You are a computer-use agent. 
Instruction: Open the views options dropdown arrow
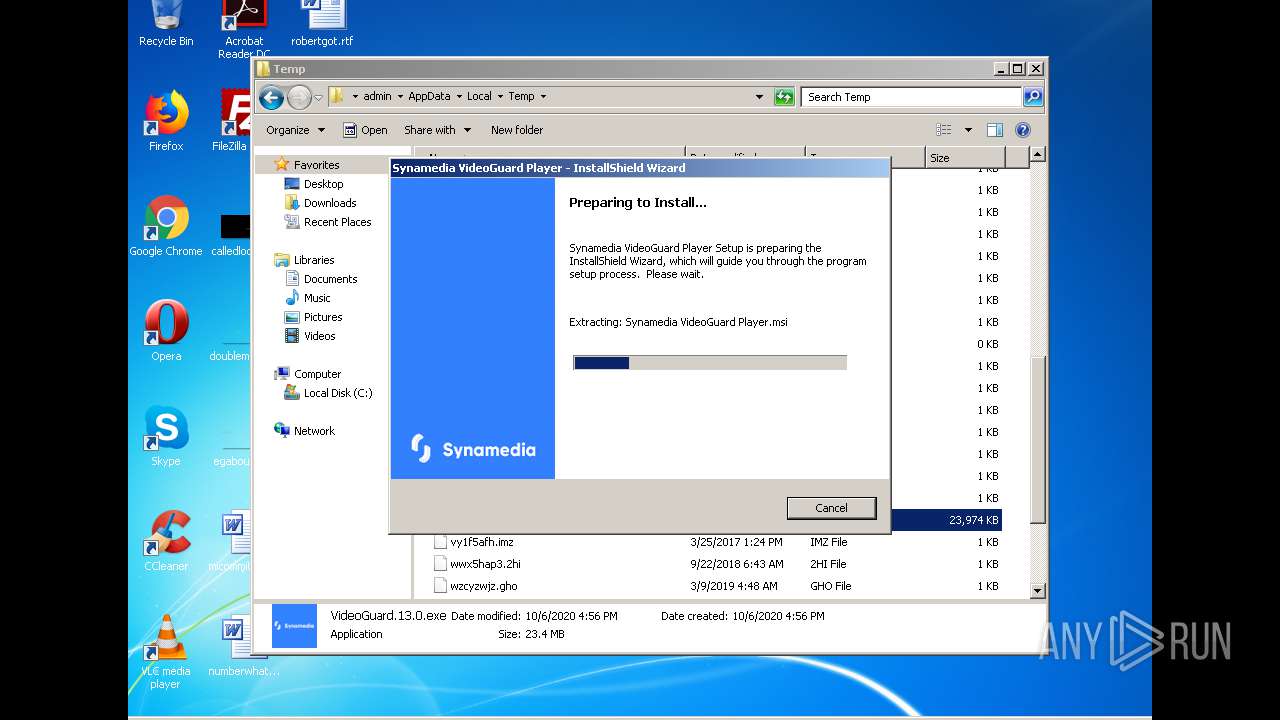(x=968, y=130)
